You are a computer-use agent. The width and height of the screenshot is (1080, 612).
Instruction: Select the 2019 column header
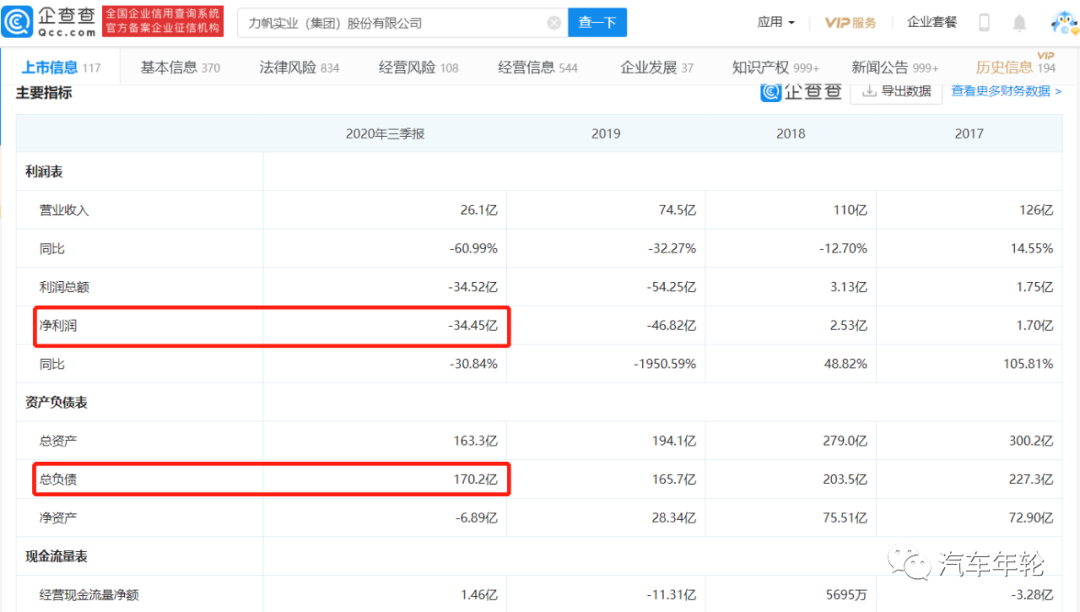(606, 134)
